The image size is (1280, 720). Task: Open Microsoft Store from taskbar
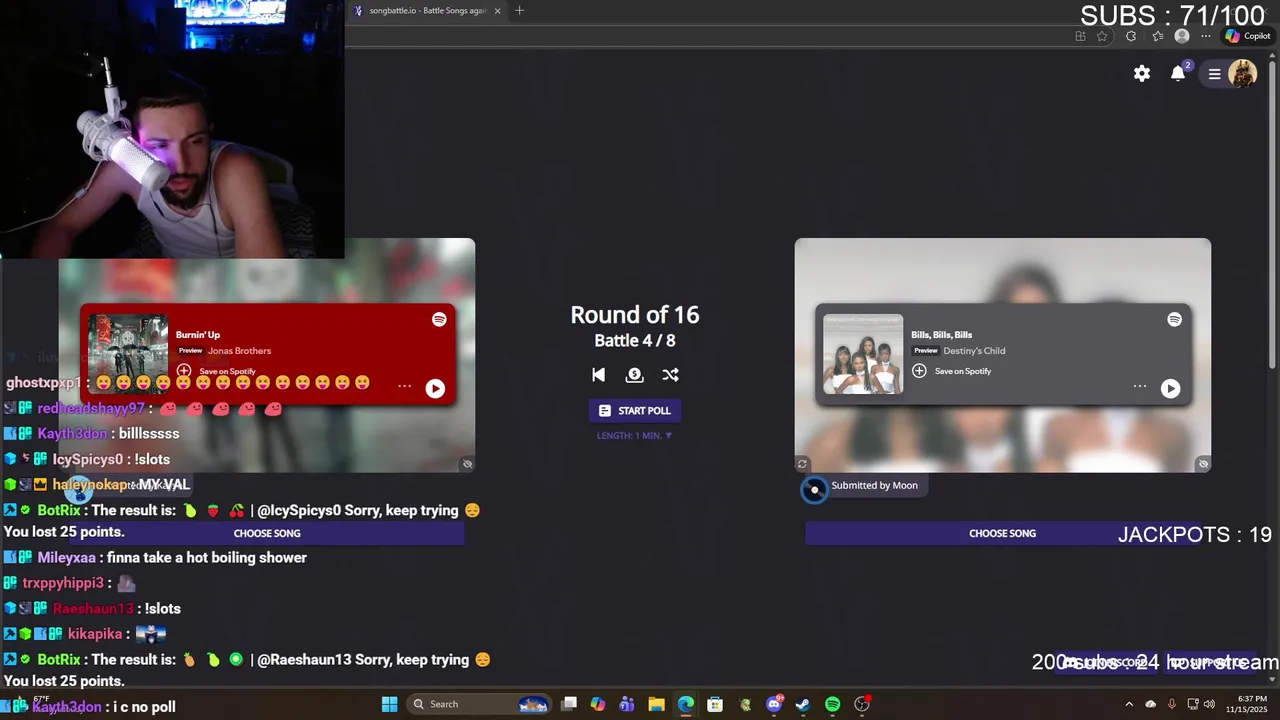click(x=715, y=704)
